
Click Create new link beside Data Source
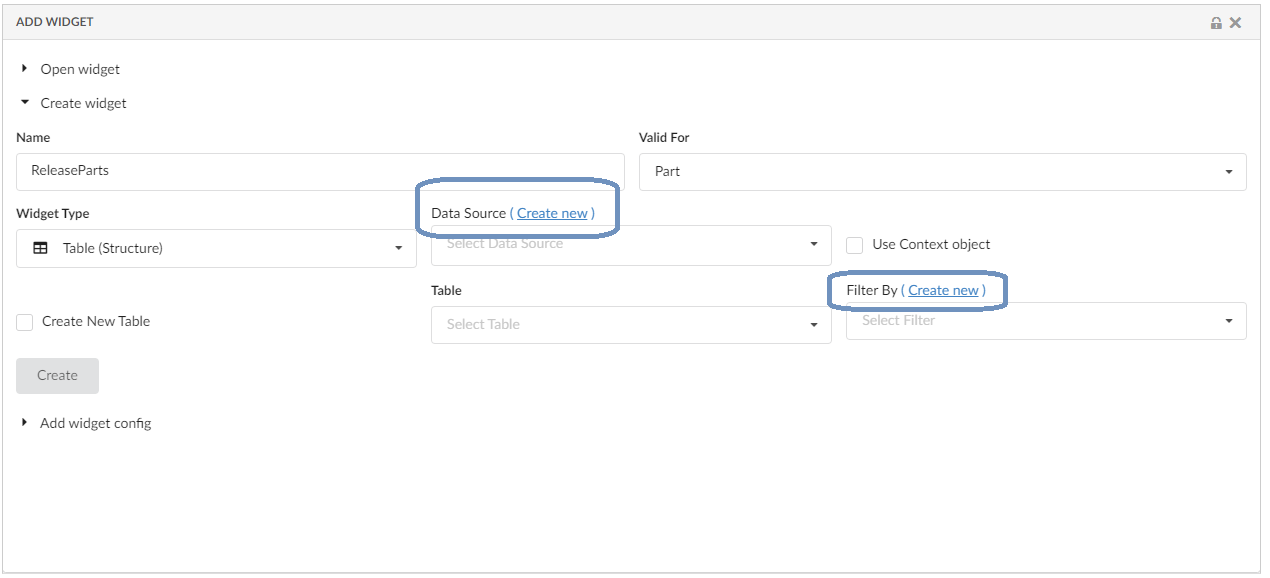coord(552,213)
